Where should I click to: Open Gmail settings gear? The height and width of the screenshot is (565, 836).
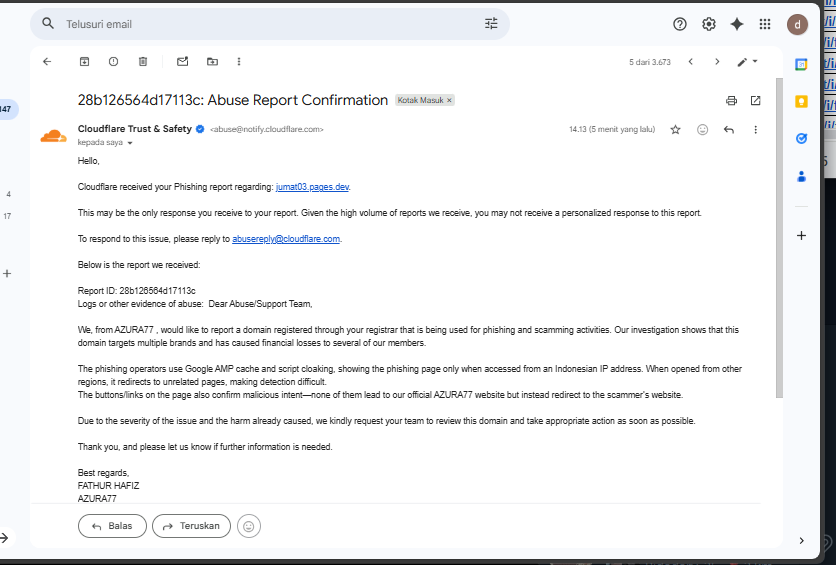(709, 24)
